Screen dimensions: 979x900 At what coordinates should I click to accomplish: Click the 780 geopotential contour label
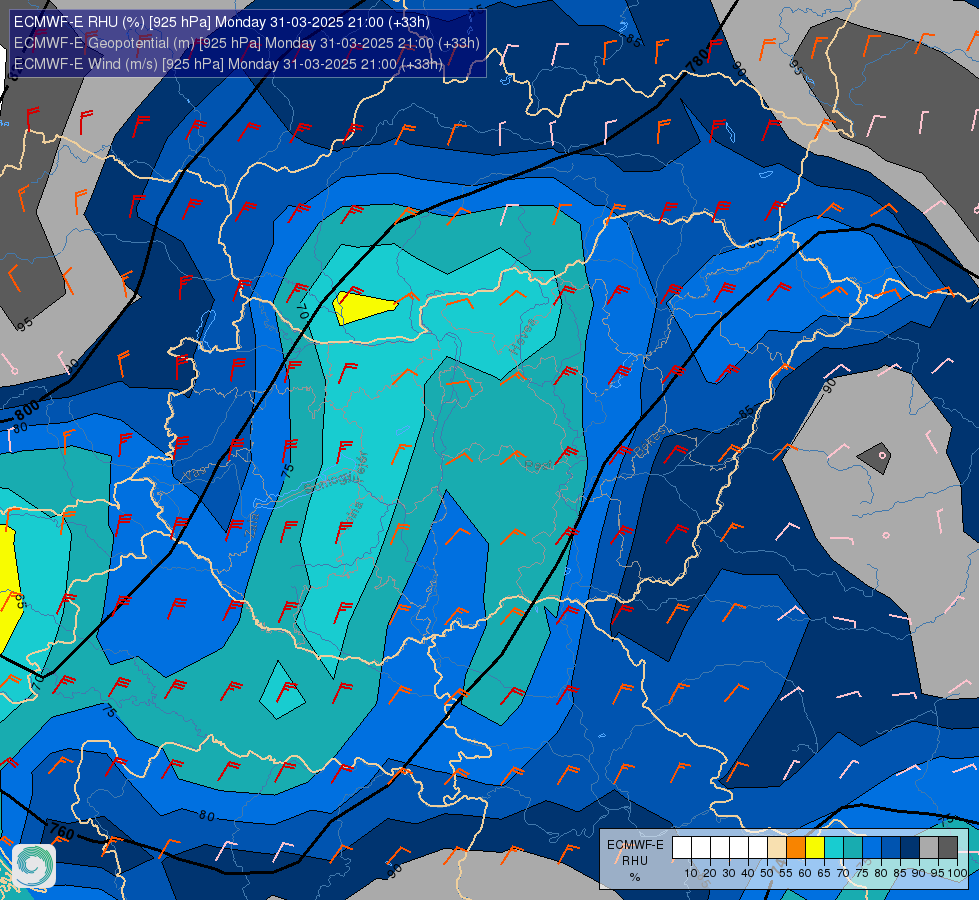point(697,61)
